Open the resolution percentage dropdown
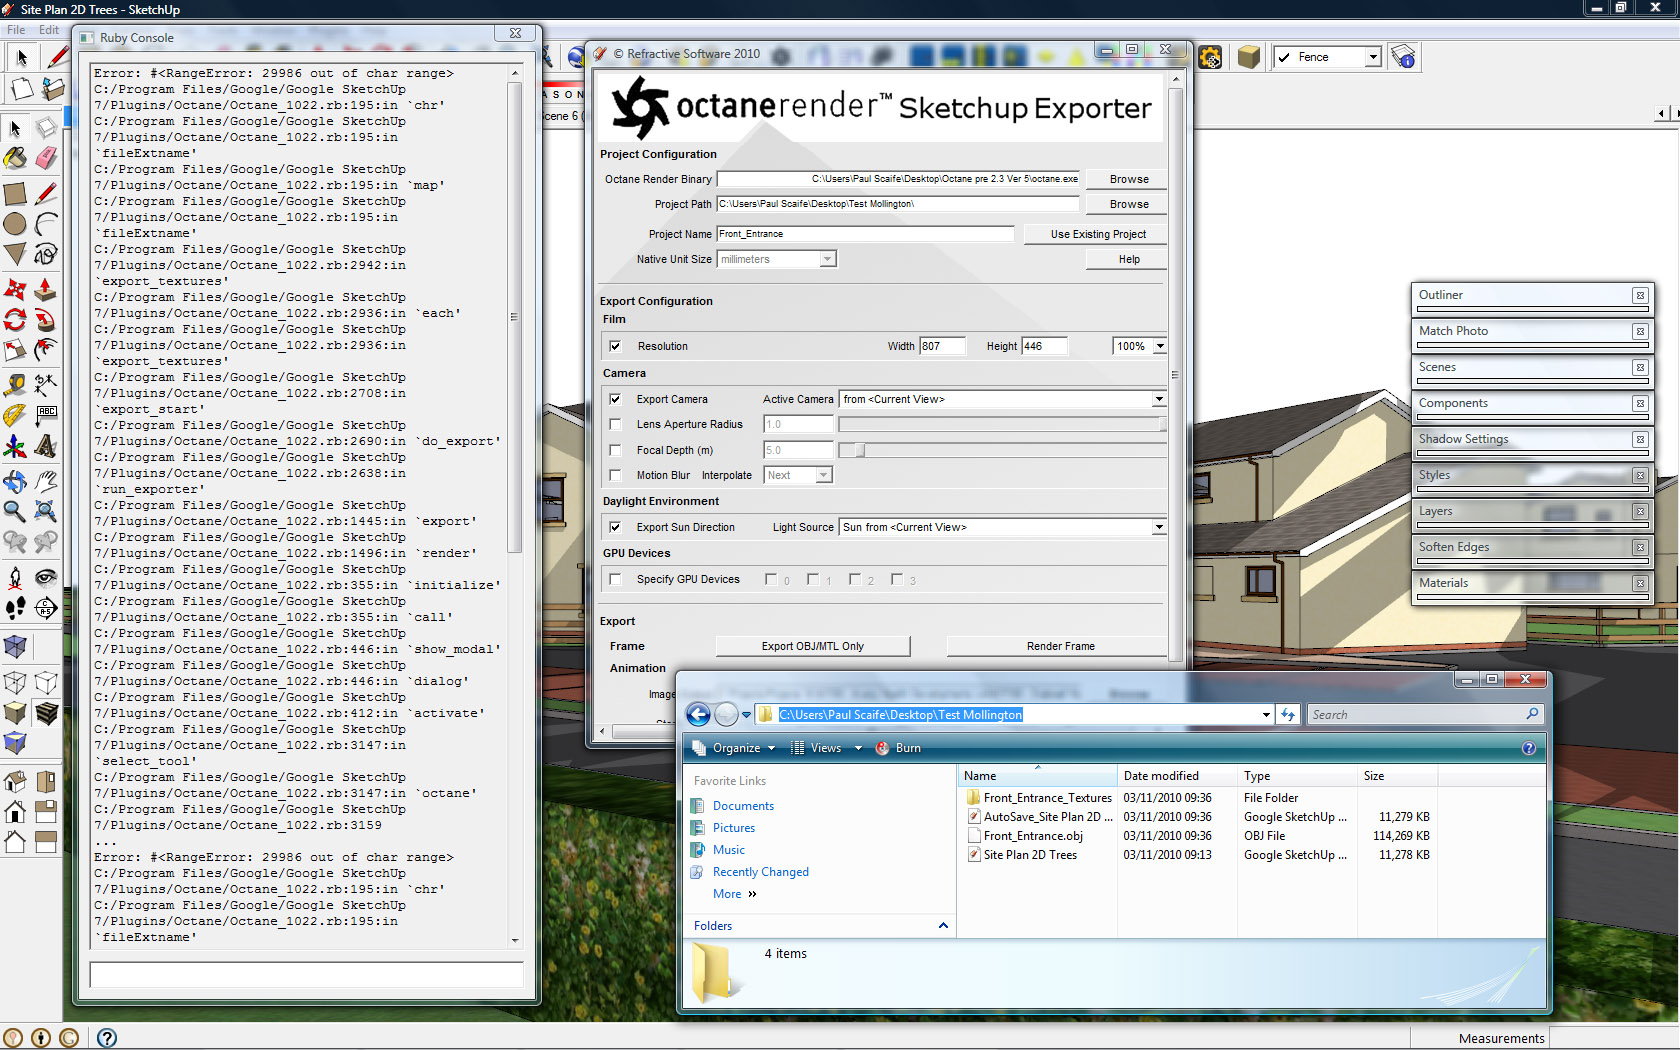The height and width of the screenshot is (1050, 1680). pyautogui.click(x=1159, y=346)
